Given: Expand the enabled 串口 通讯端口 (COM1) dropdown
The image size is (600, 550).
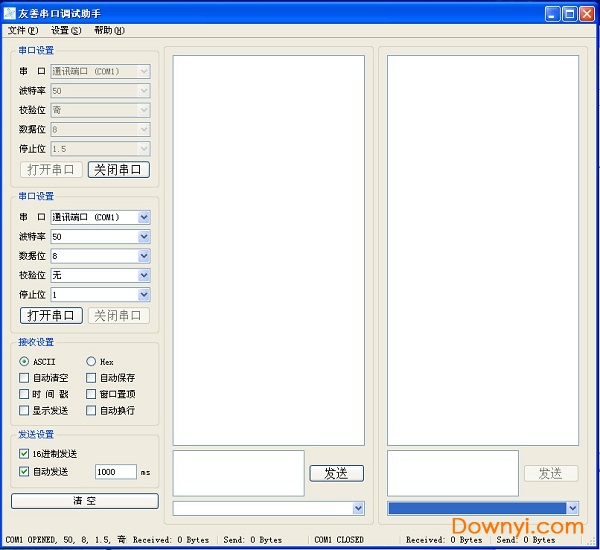Looking at the screenshot, I should [144, 217].
